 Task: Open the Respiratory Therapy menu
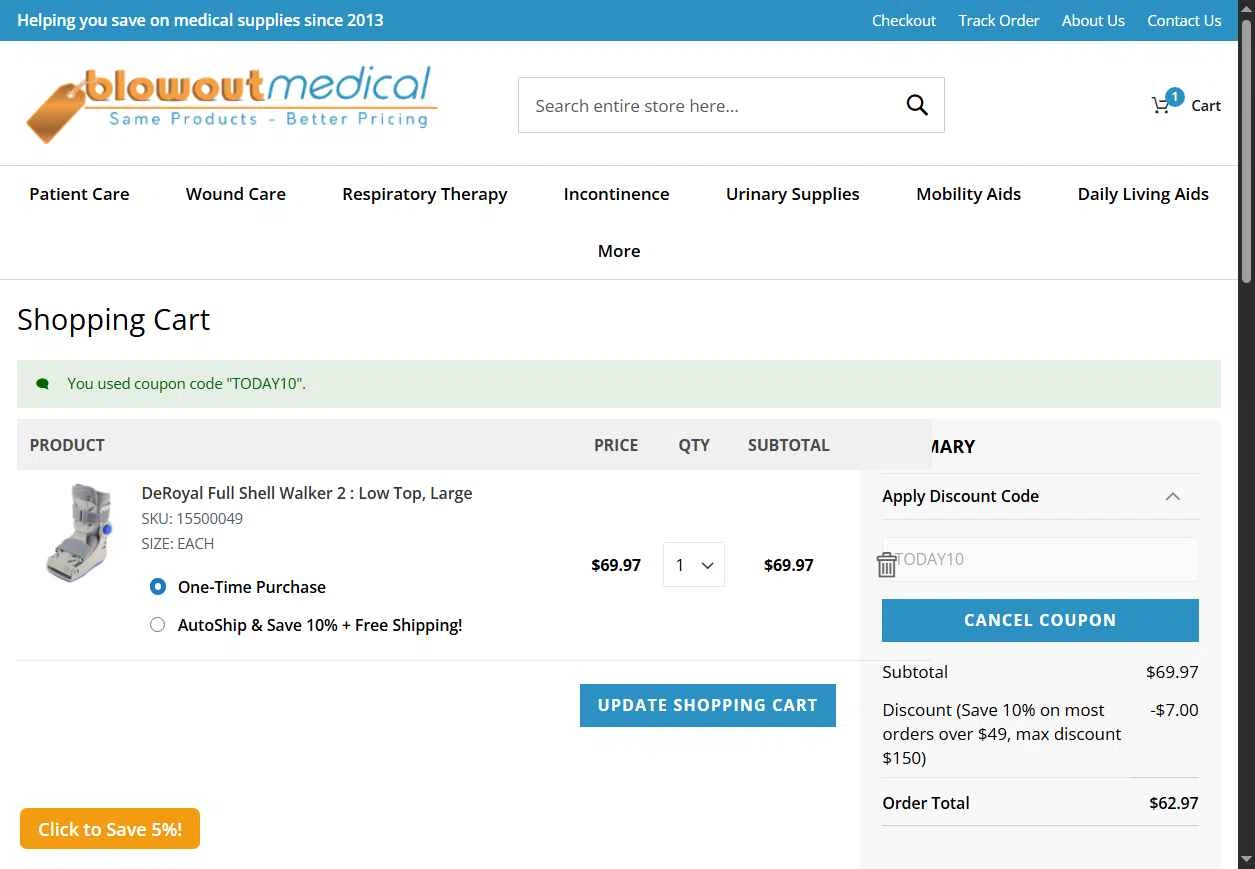[x=425, y=194]
